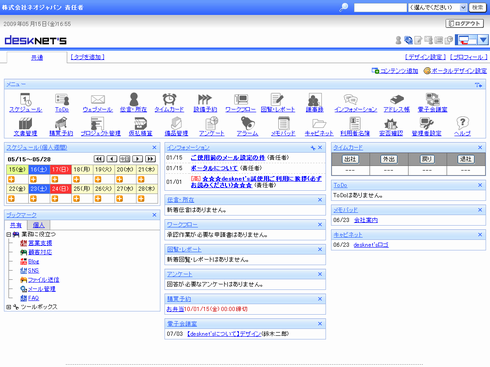Select the 共有 bookmark tab
The image size is (490, 367).
click(16, 225)
